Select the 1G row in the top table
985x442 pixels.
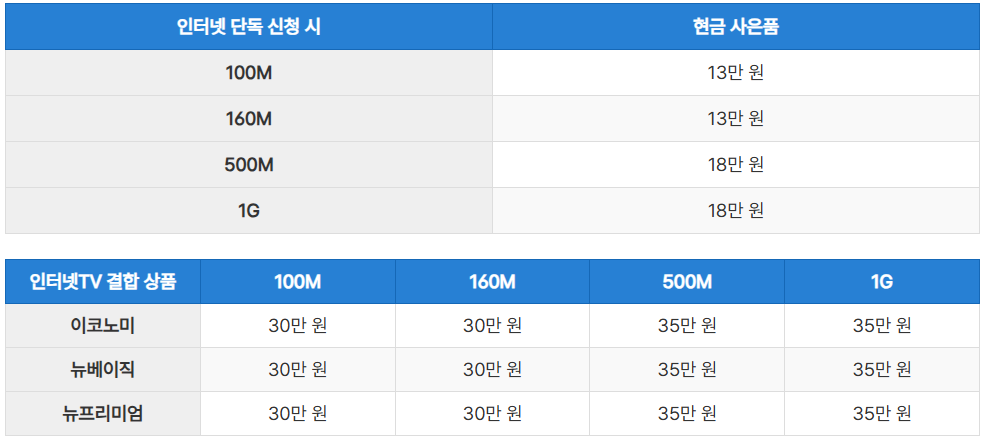click(x=492, y=210)
